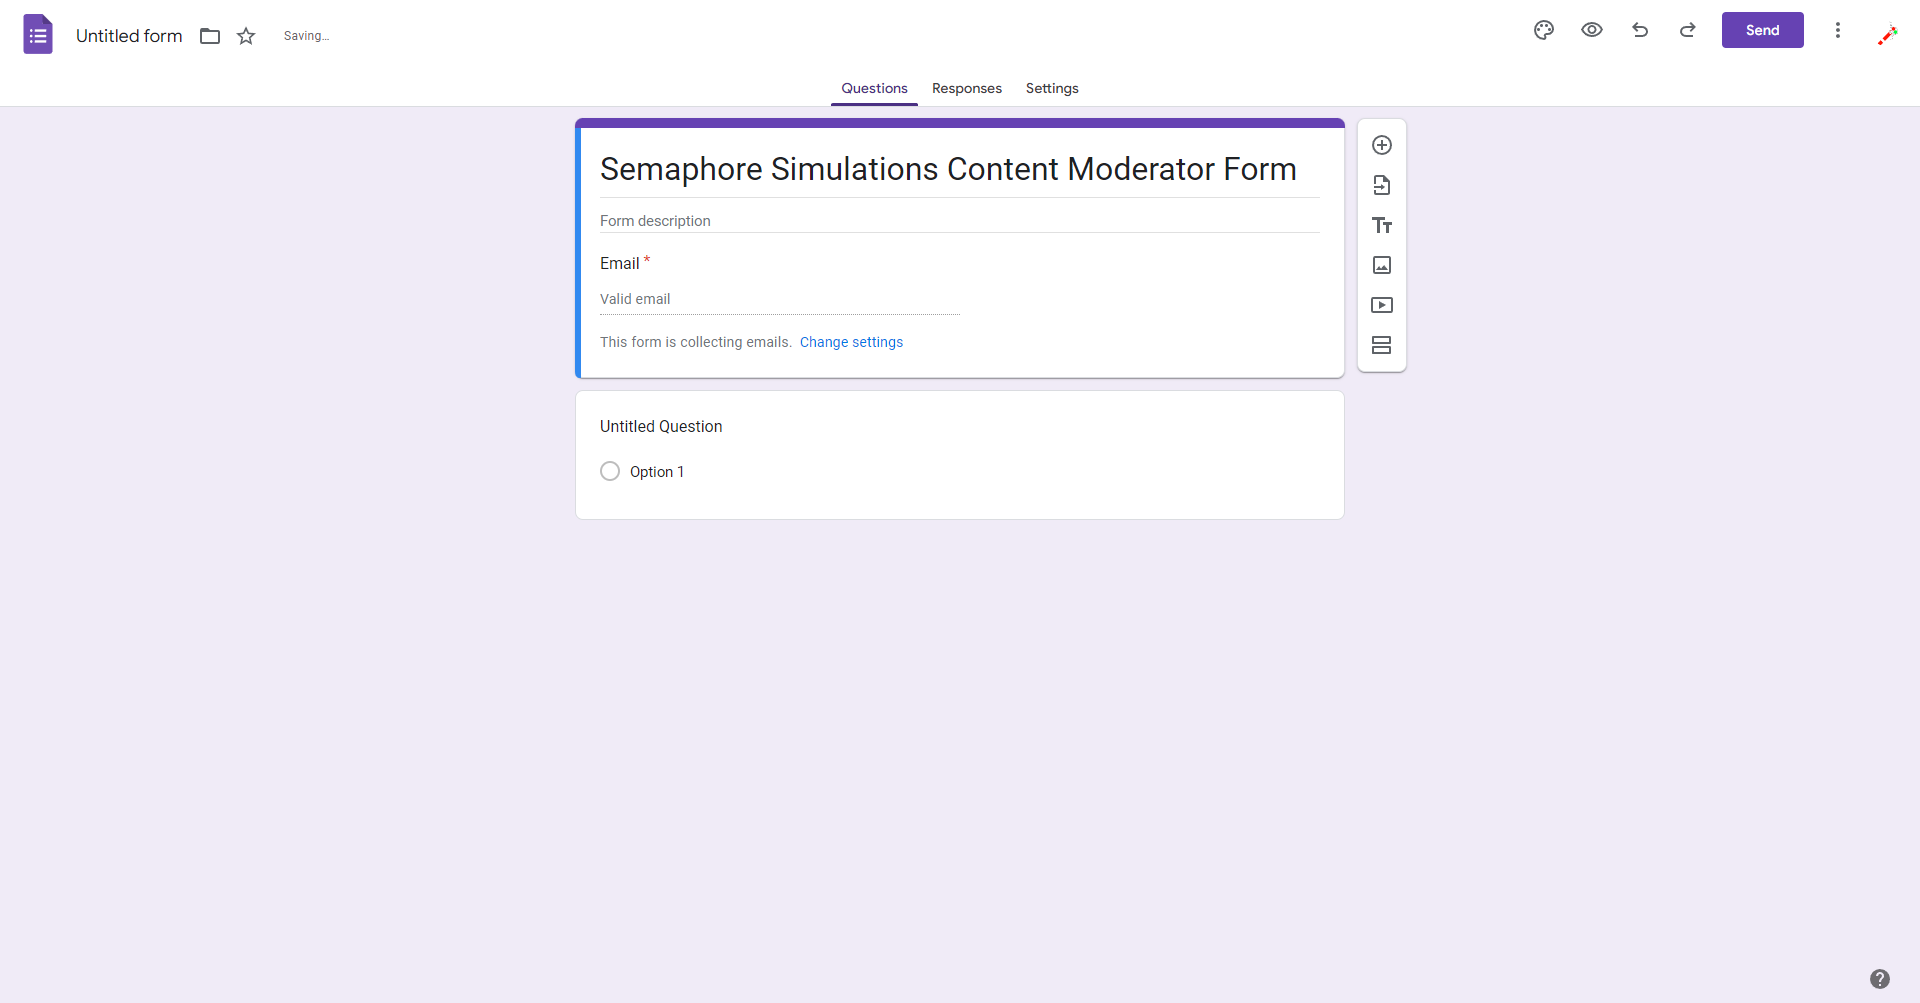Open the More options menu
This screenshot has width=1920, height=1003.
click(1838, 30)
